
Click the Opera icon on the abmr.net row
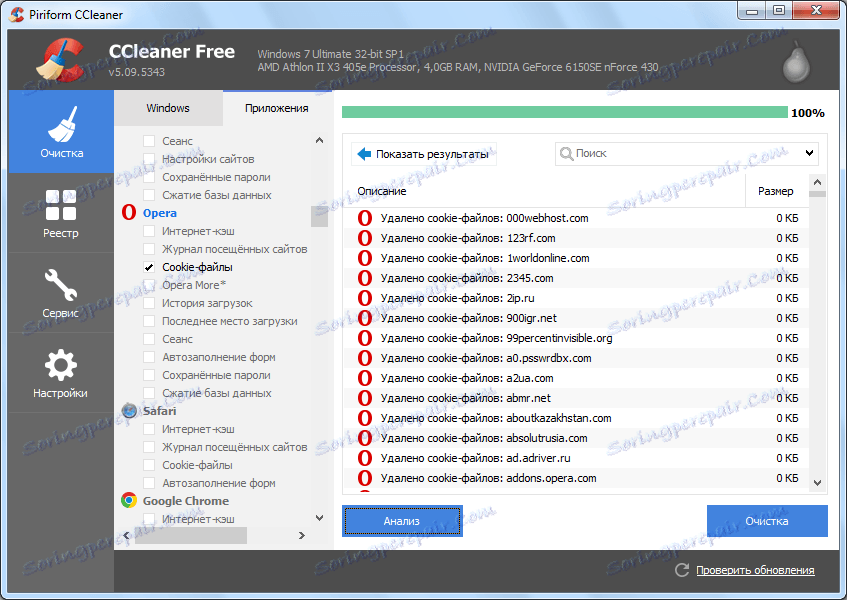click(365, 398)
